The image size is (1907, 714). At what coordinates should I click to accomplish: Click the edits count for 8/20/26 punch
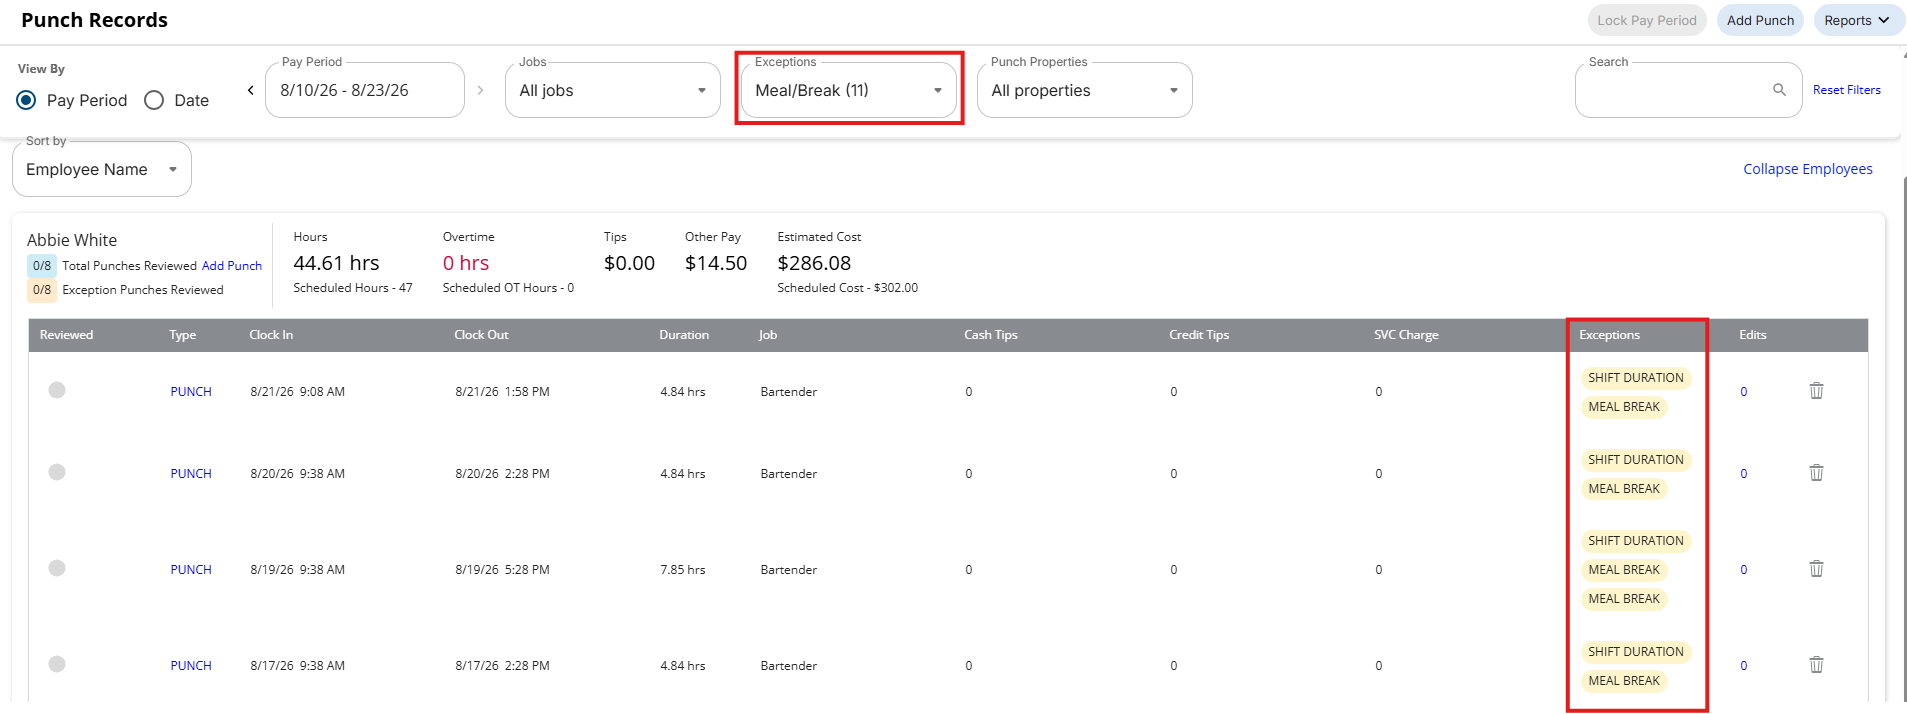coord(1744,474)
